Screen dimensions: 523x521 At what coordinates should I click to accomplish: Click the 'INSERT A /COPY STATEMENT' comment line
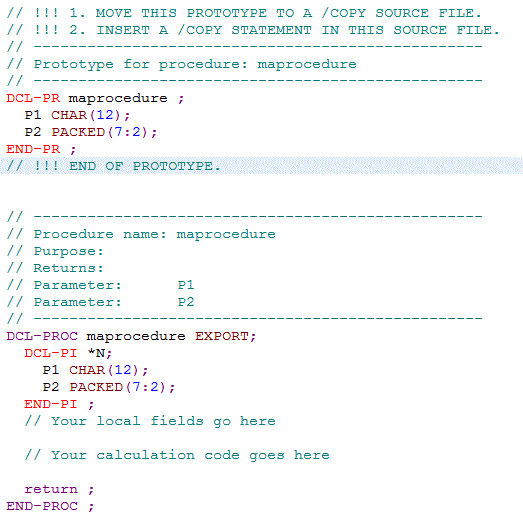point(253,30)
